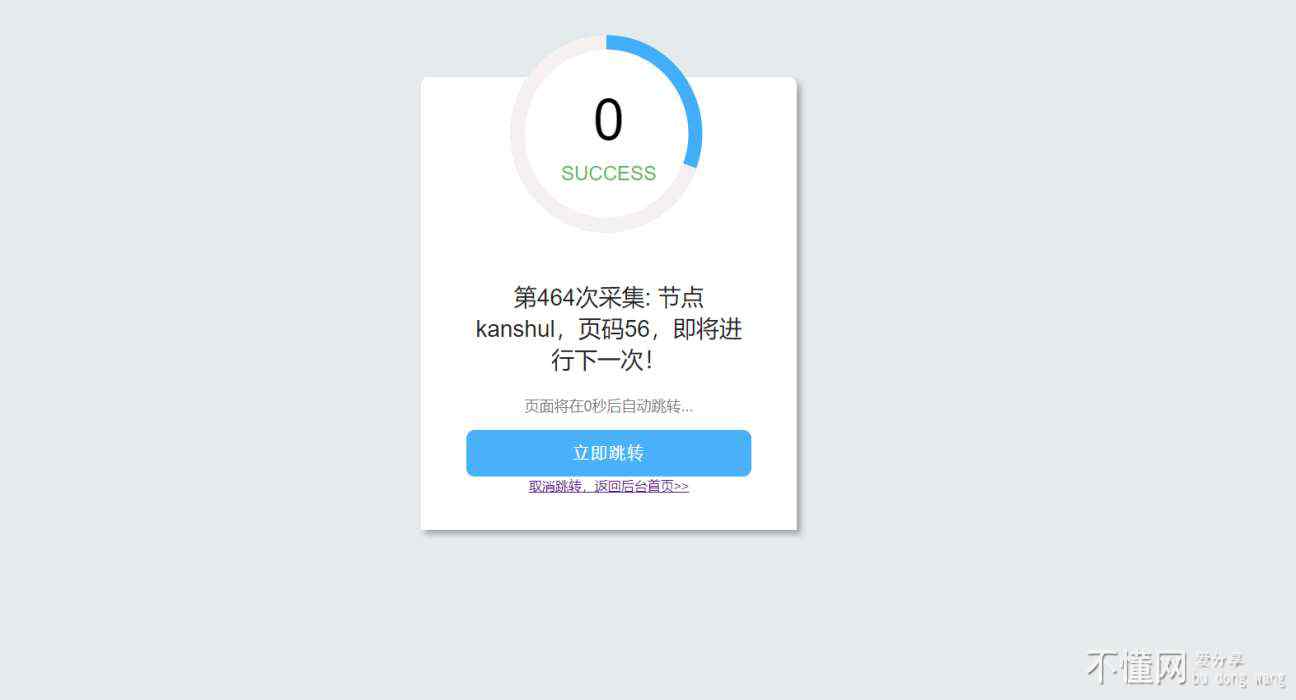The height and width of the screenshot is (700, 1296).
Task: Click the bu dong wang pinyin watermark
Action: pos(1239,679)
